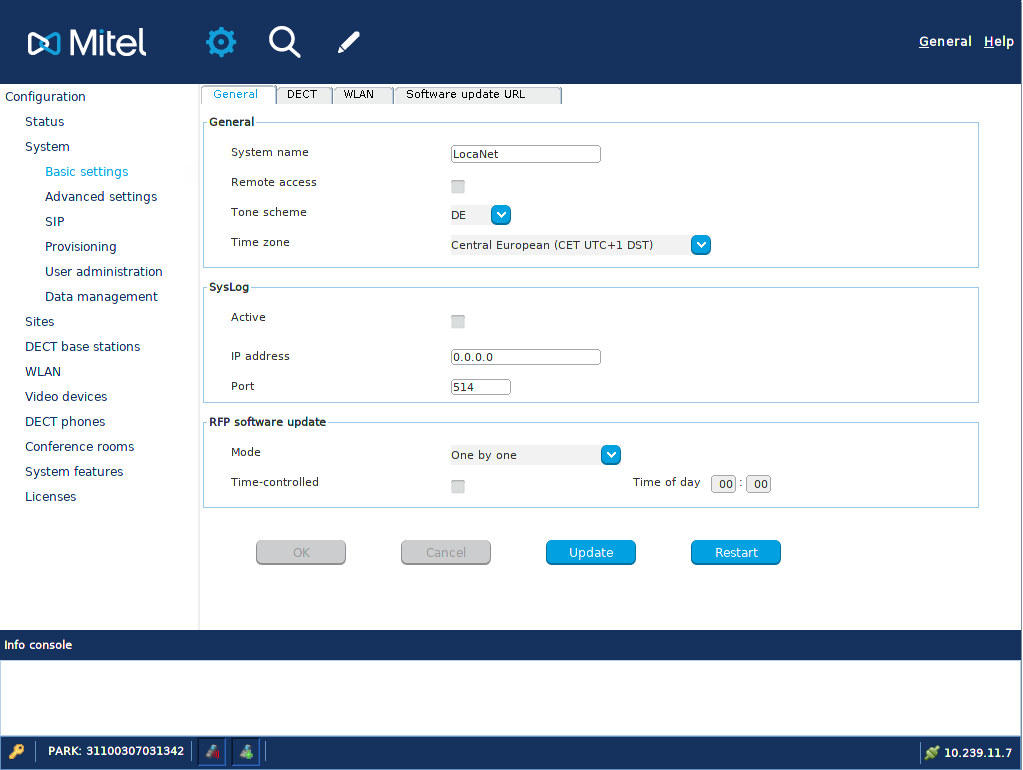Screen dimensions: 1023x770
Task: Click the connection plug icon beside IP address
Action: tap(932, 752)
